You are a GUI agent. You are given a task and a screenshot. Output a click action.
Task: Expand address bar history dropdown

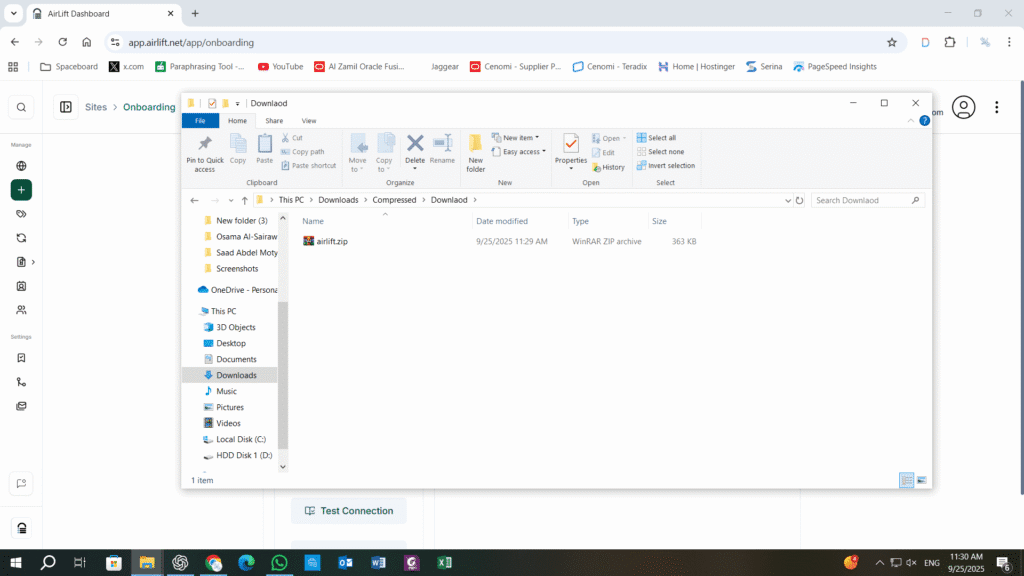coord(788,200)
